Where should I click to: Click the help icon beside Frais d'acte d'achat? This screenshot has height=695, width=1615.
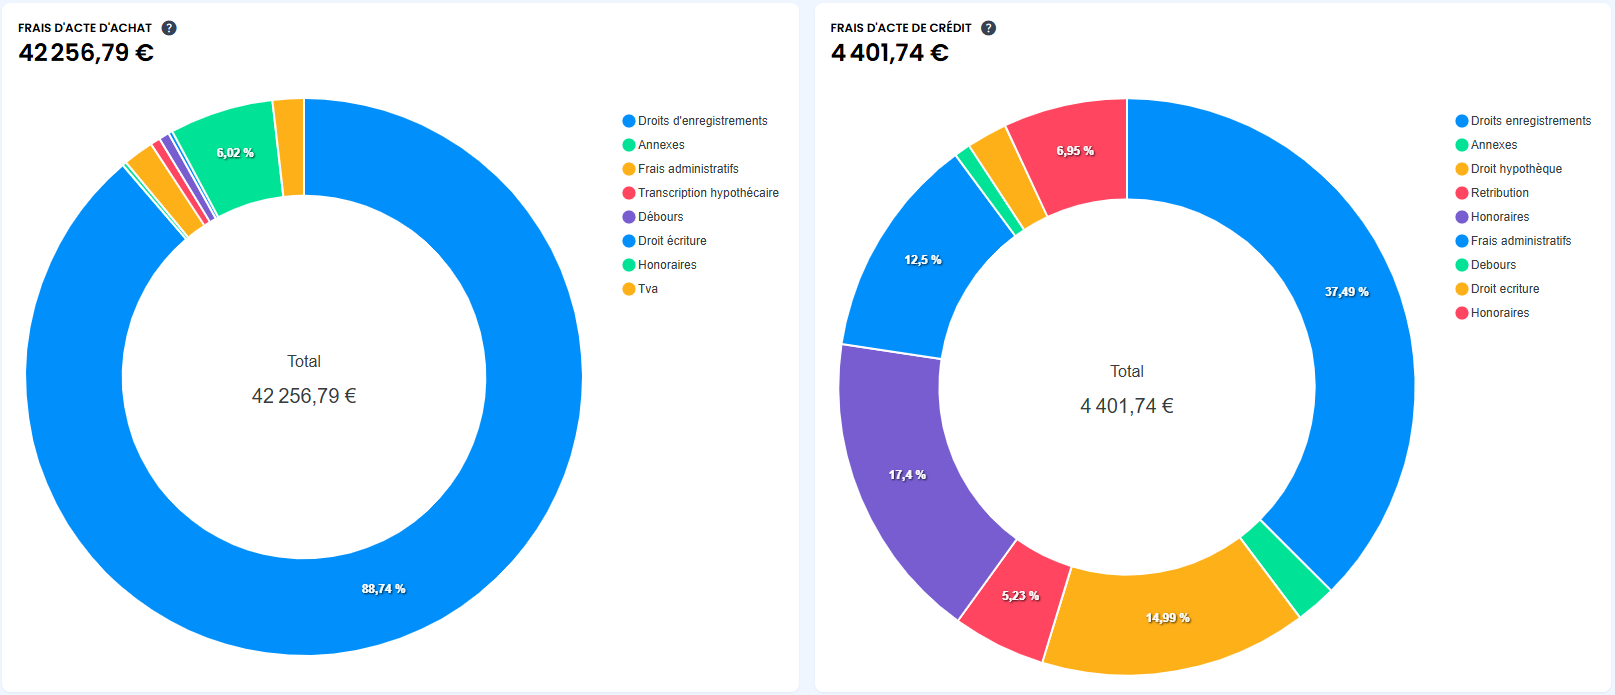pyautogui.click(x=169, y=28)
